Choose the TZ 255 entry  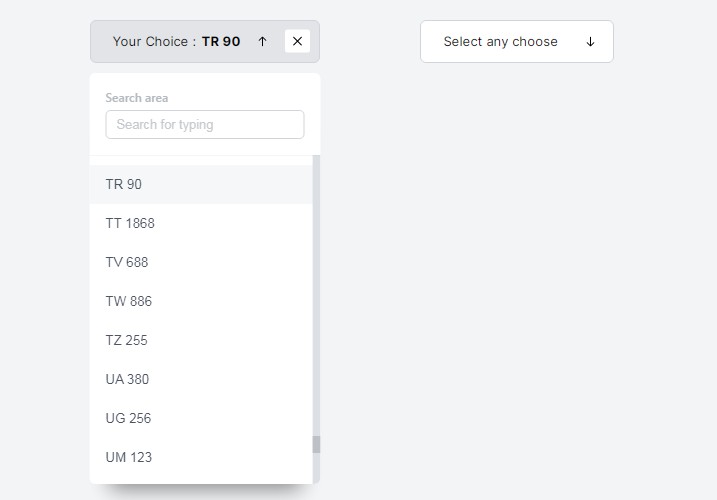coord(127,340)
